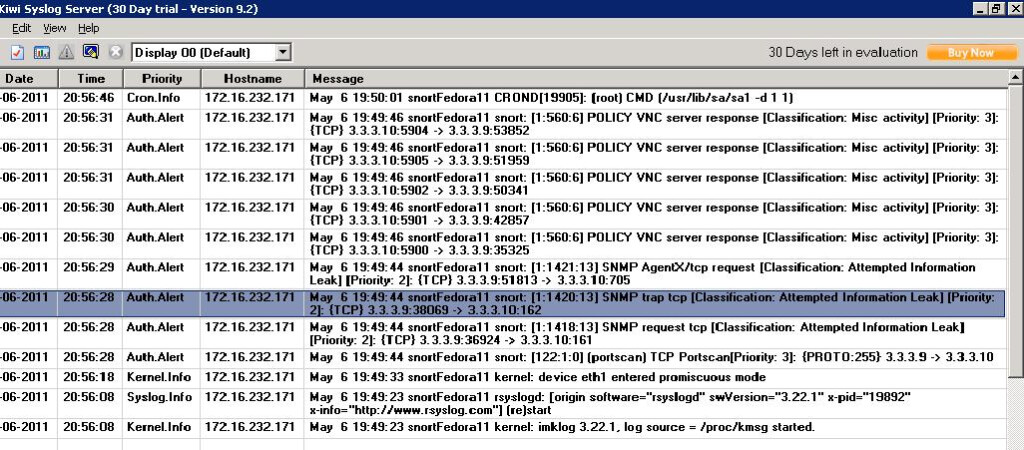
Task: Click VNC message with port 5905
Action: click(656, 154)
